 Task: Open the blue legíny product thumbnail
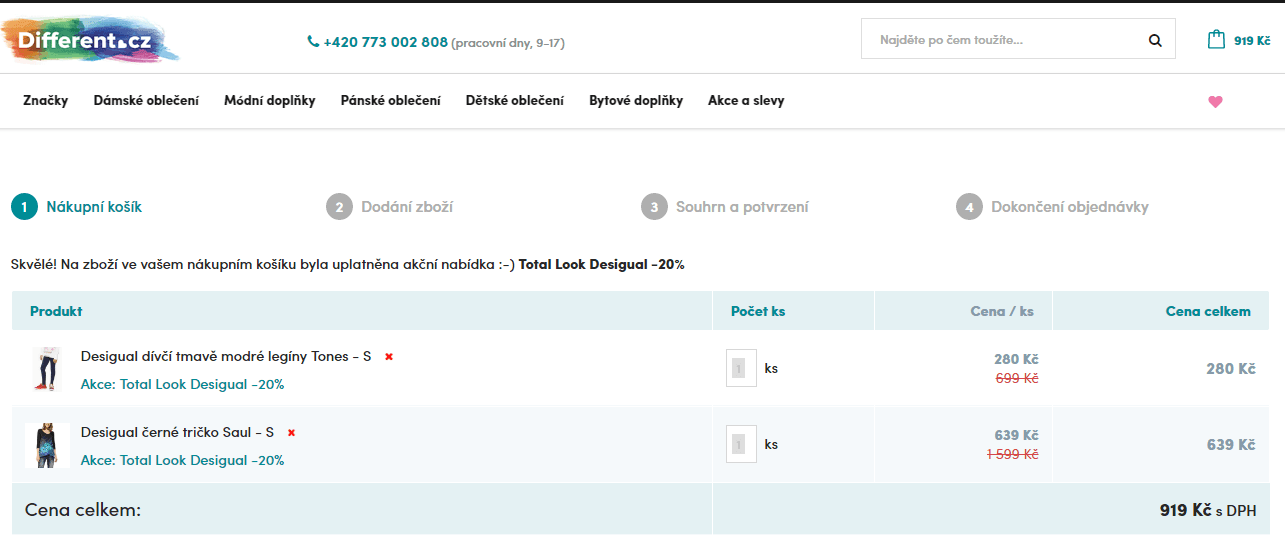(47, 369)
